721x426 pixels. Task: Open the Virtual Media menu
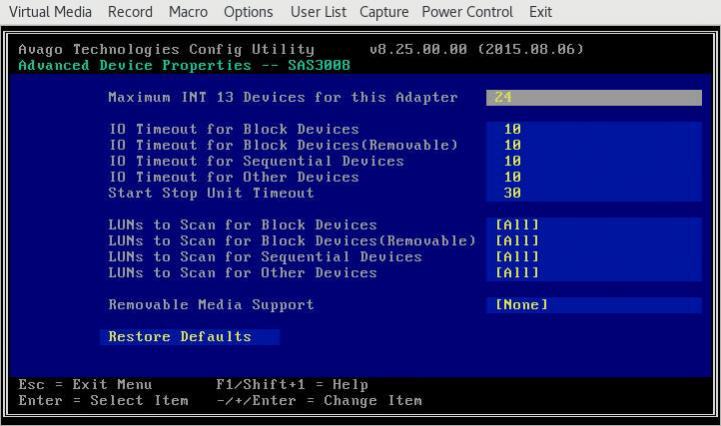click(50, 12)
